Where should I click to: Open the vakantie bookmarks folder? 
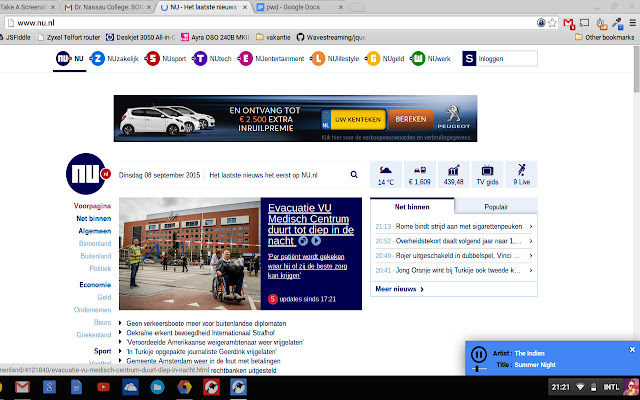click(x=273, y=37)
